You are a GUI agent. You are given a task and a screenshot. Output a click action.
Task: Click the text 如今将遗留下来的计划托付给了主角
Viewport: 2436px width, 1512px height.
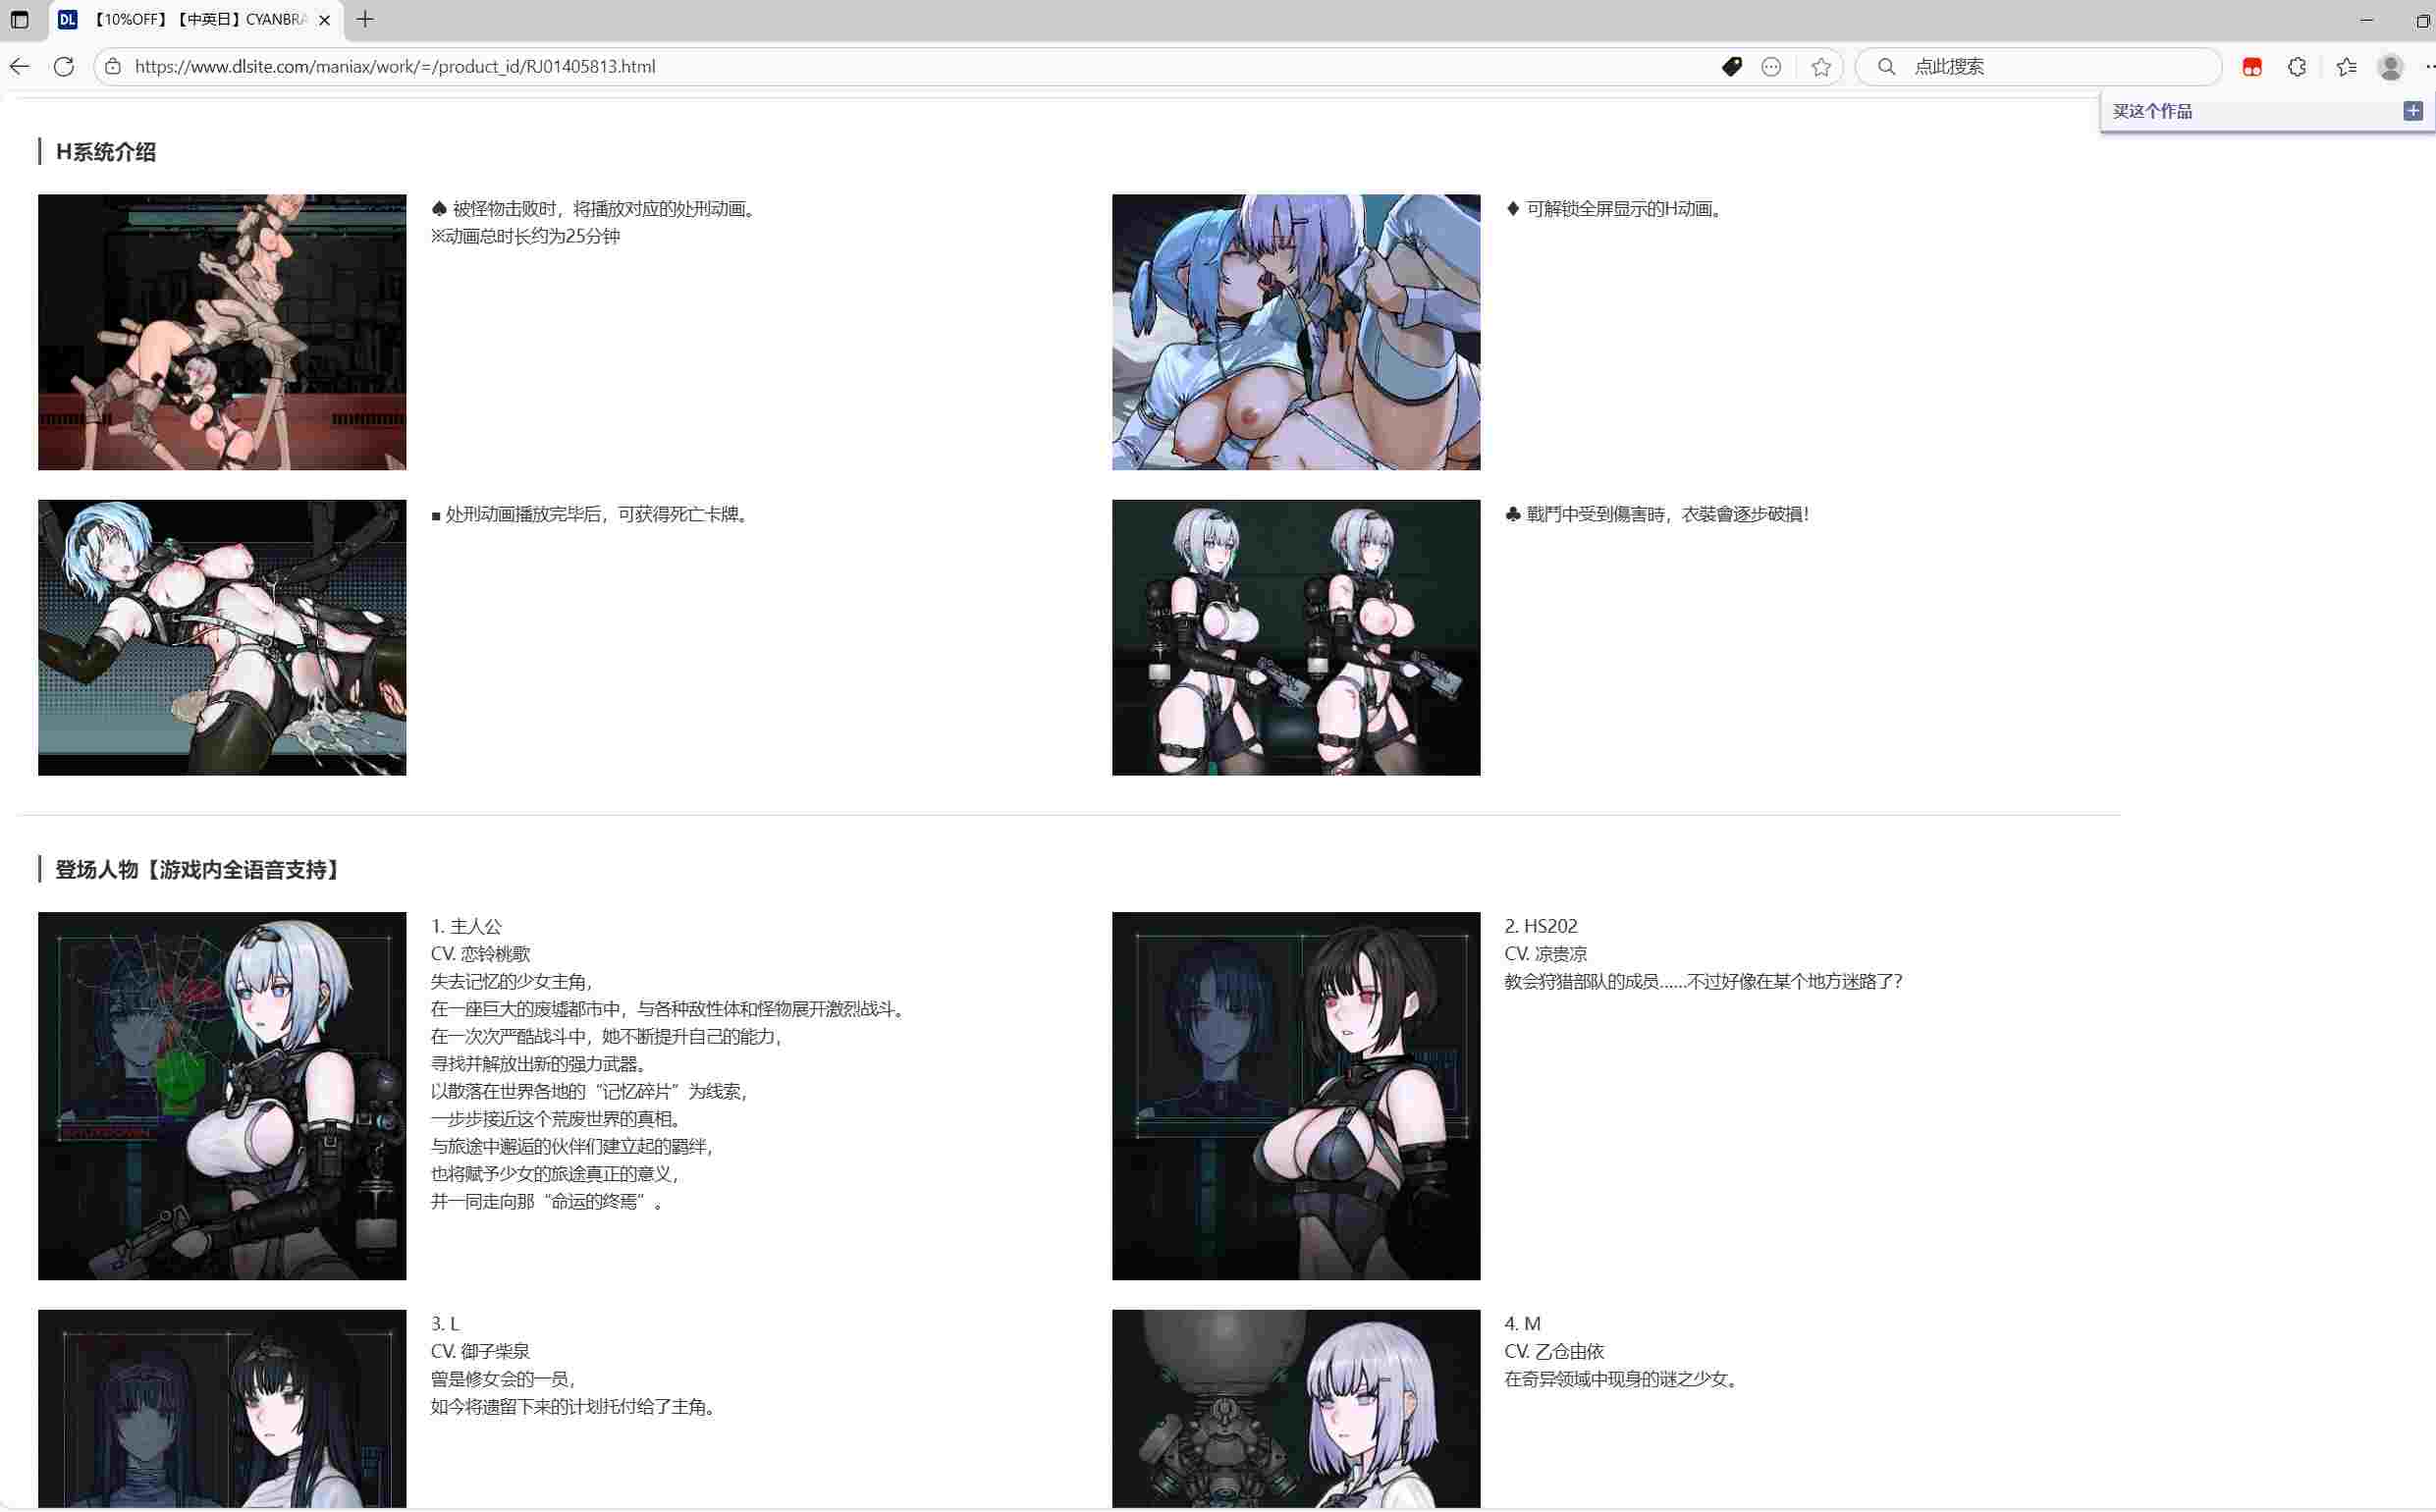[576, 1408]
